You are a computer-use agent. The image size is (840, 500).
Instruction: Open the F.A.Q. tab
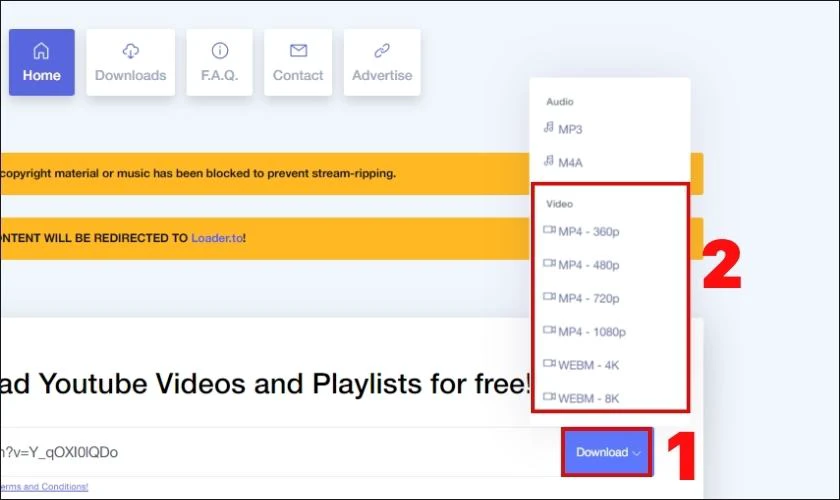(220, 62)
